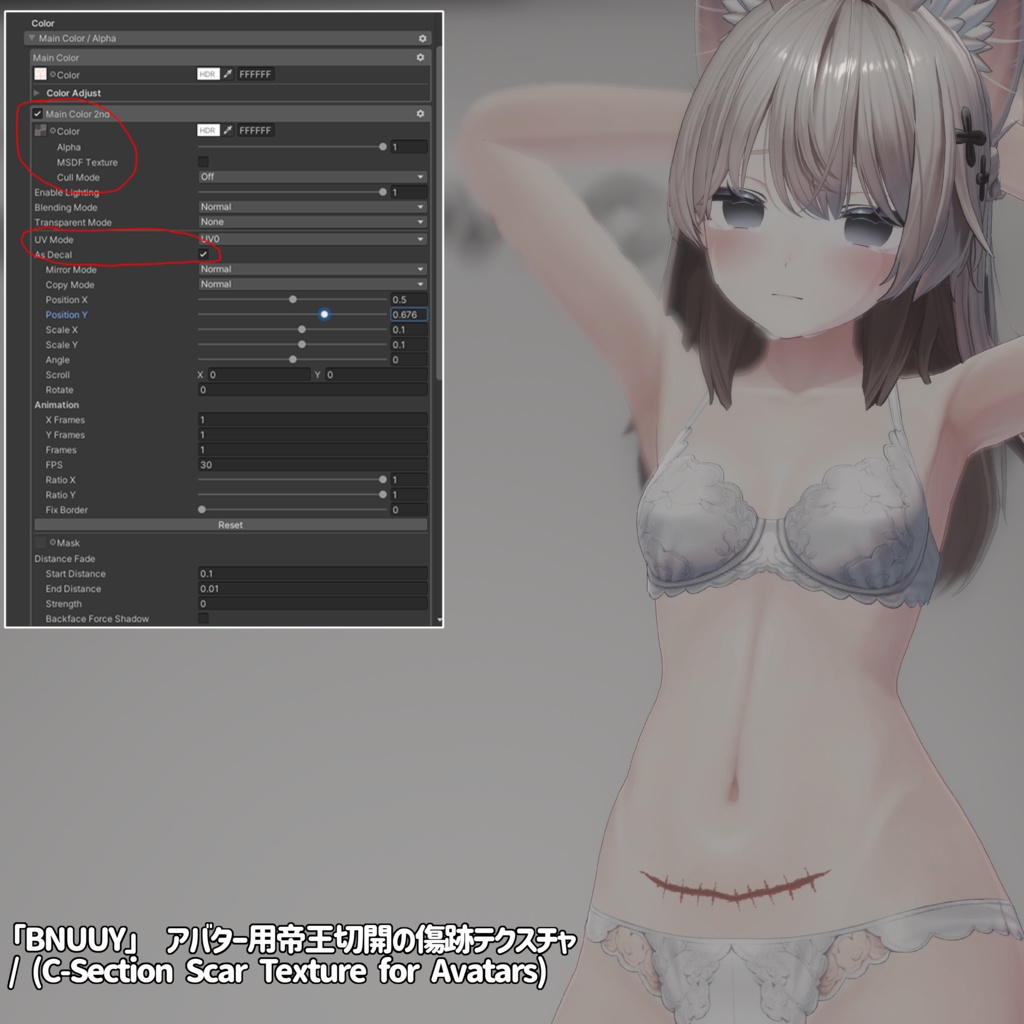1024x1024 pixels.
Task: Click the eyedropper for Main Color 2nd color
Action: (x=229, y=130)
